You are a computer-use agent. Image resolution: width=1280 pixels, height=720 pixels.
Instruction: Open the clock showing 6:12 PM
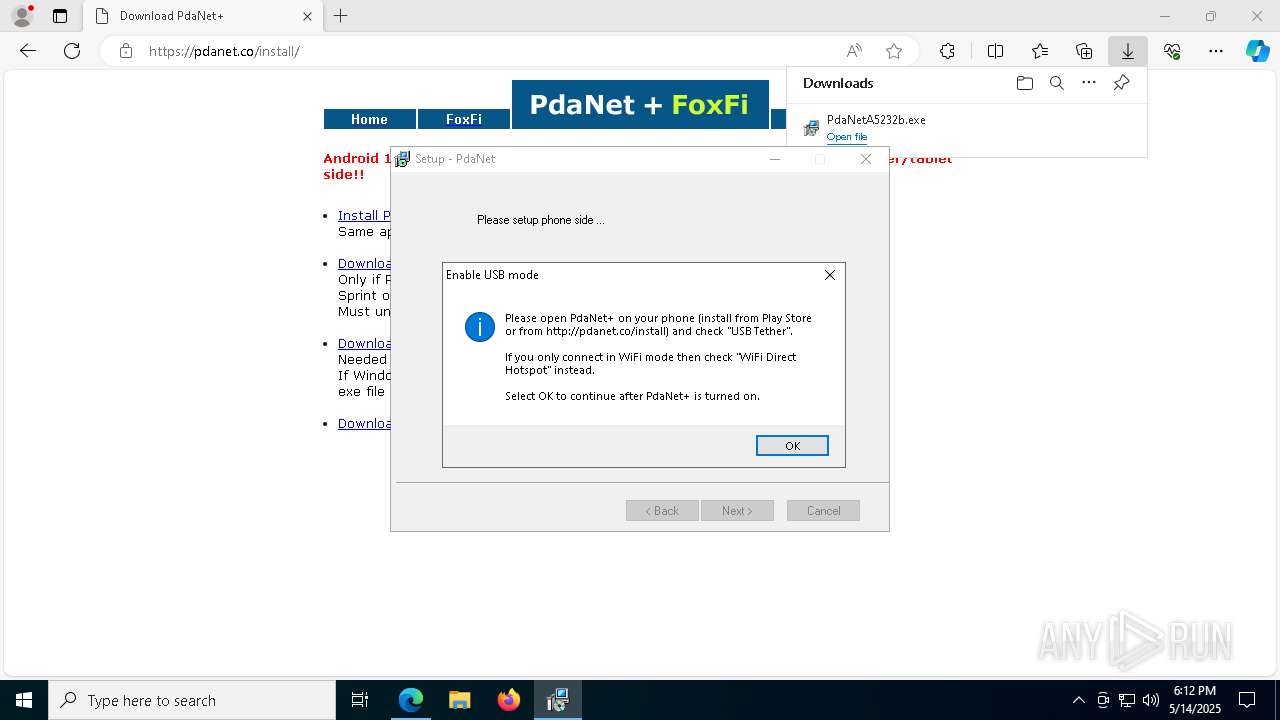click(x=1195, y=699)
